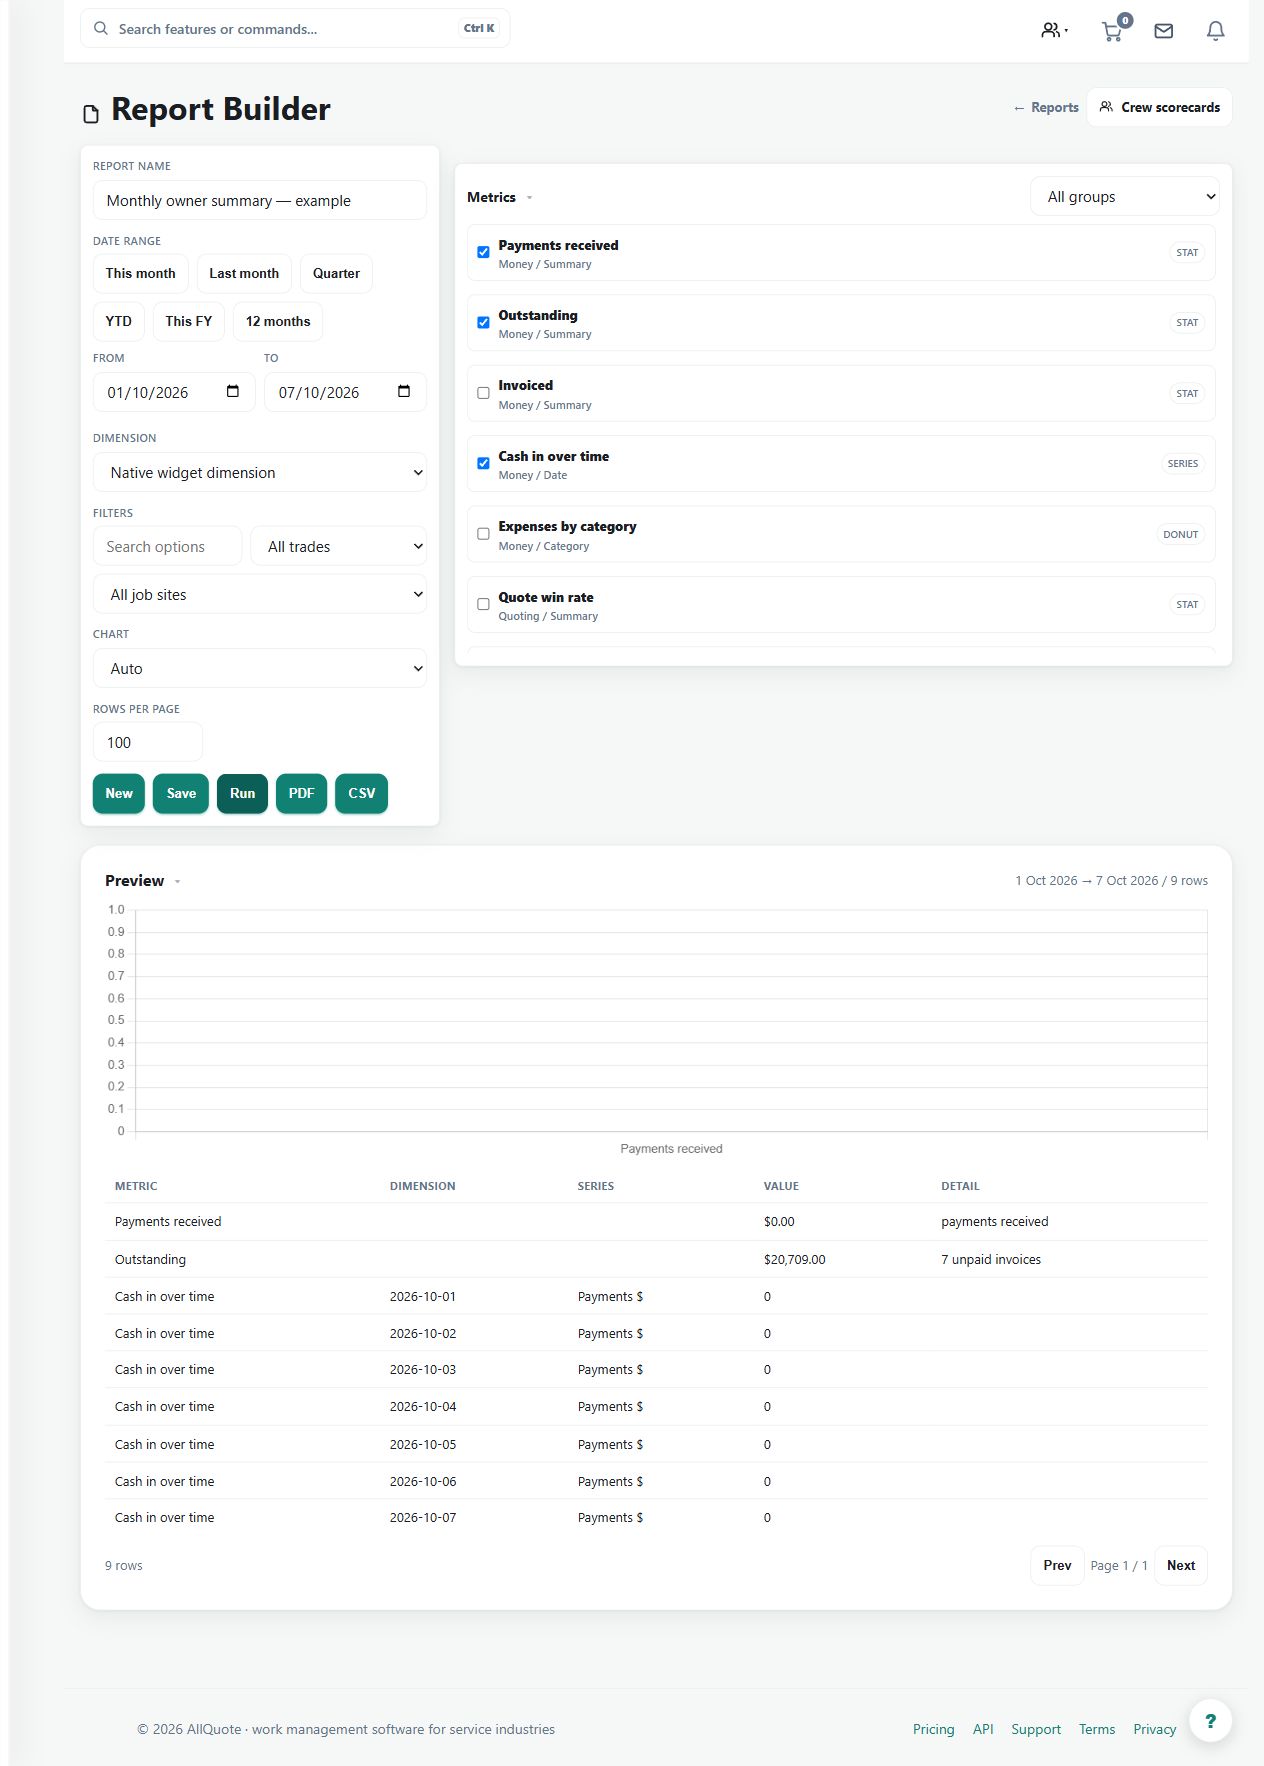Open the team members icon menu

1054,30
